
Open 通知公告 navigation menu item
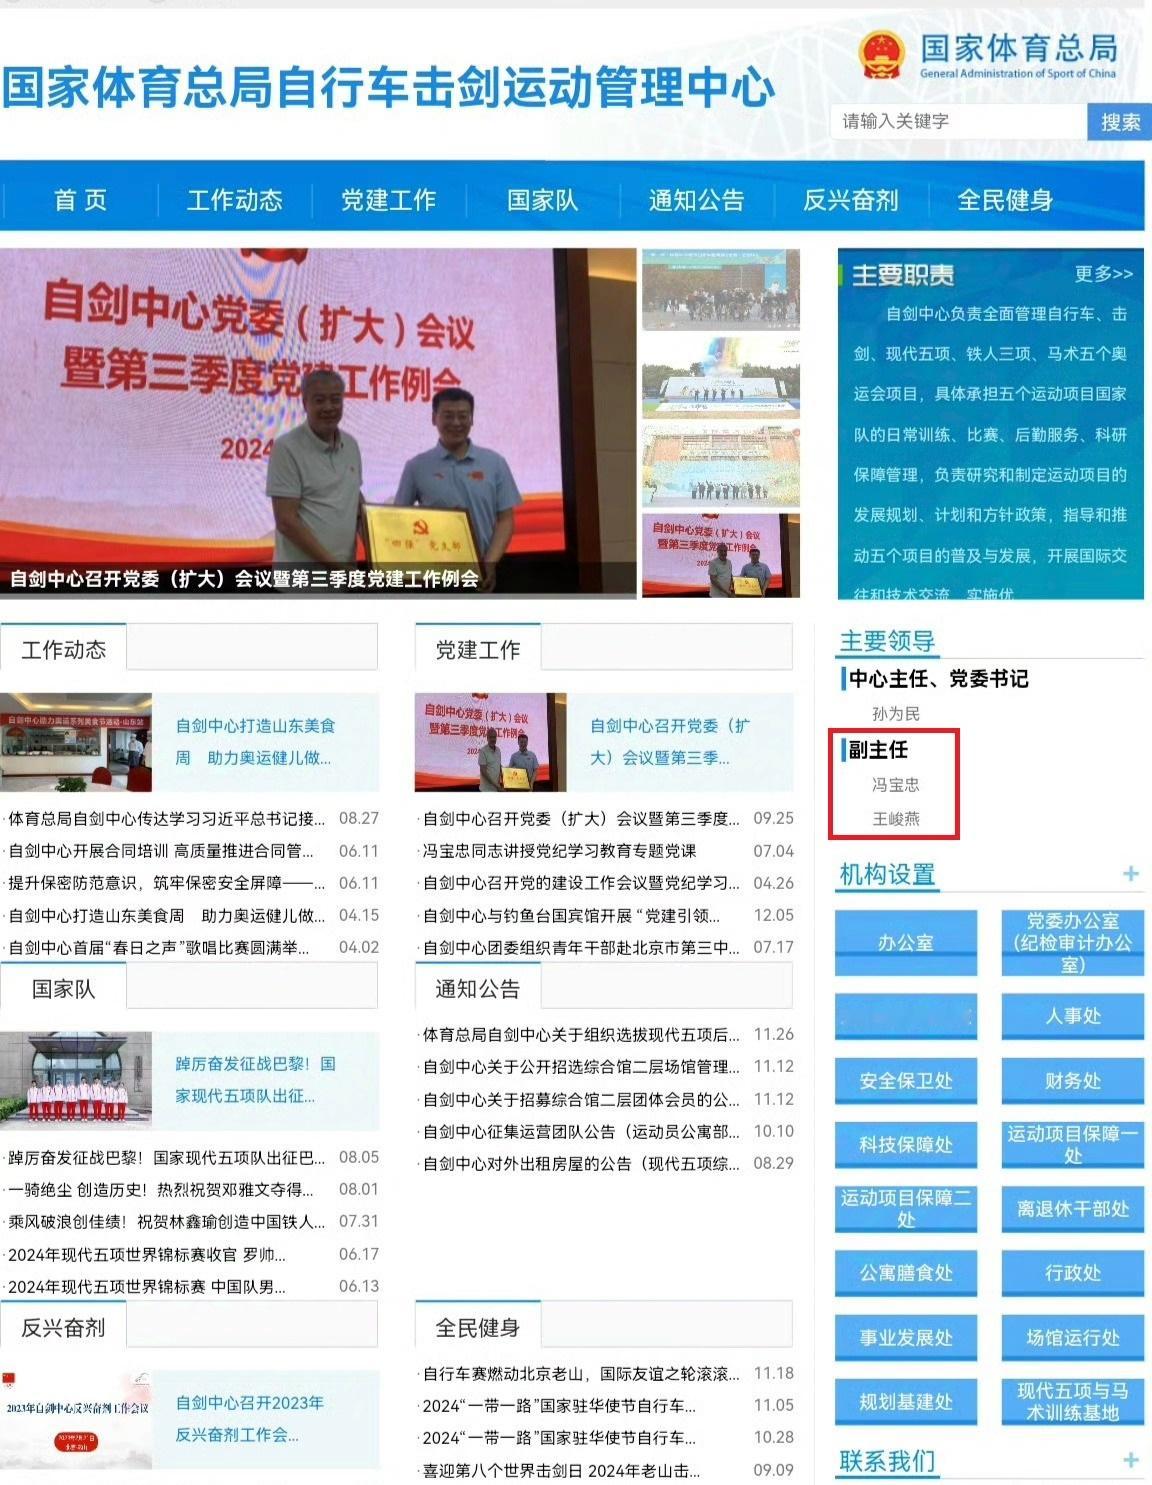pos(697,200)
